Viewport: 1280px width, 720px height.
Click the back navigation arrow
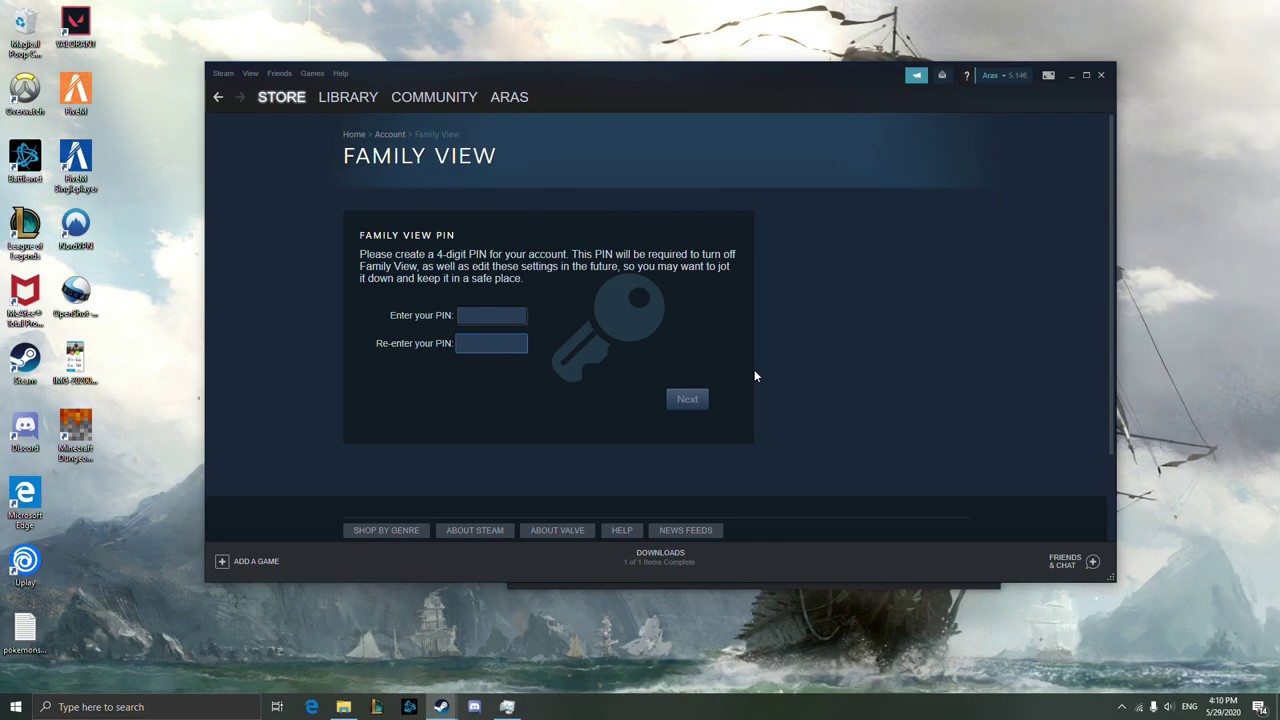(218, 96)
